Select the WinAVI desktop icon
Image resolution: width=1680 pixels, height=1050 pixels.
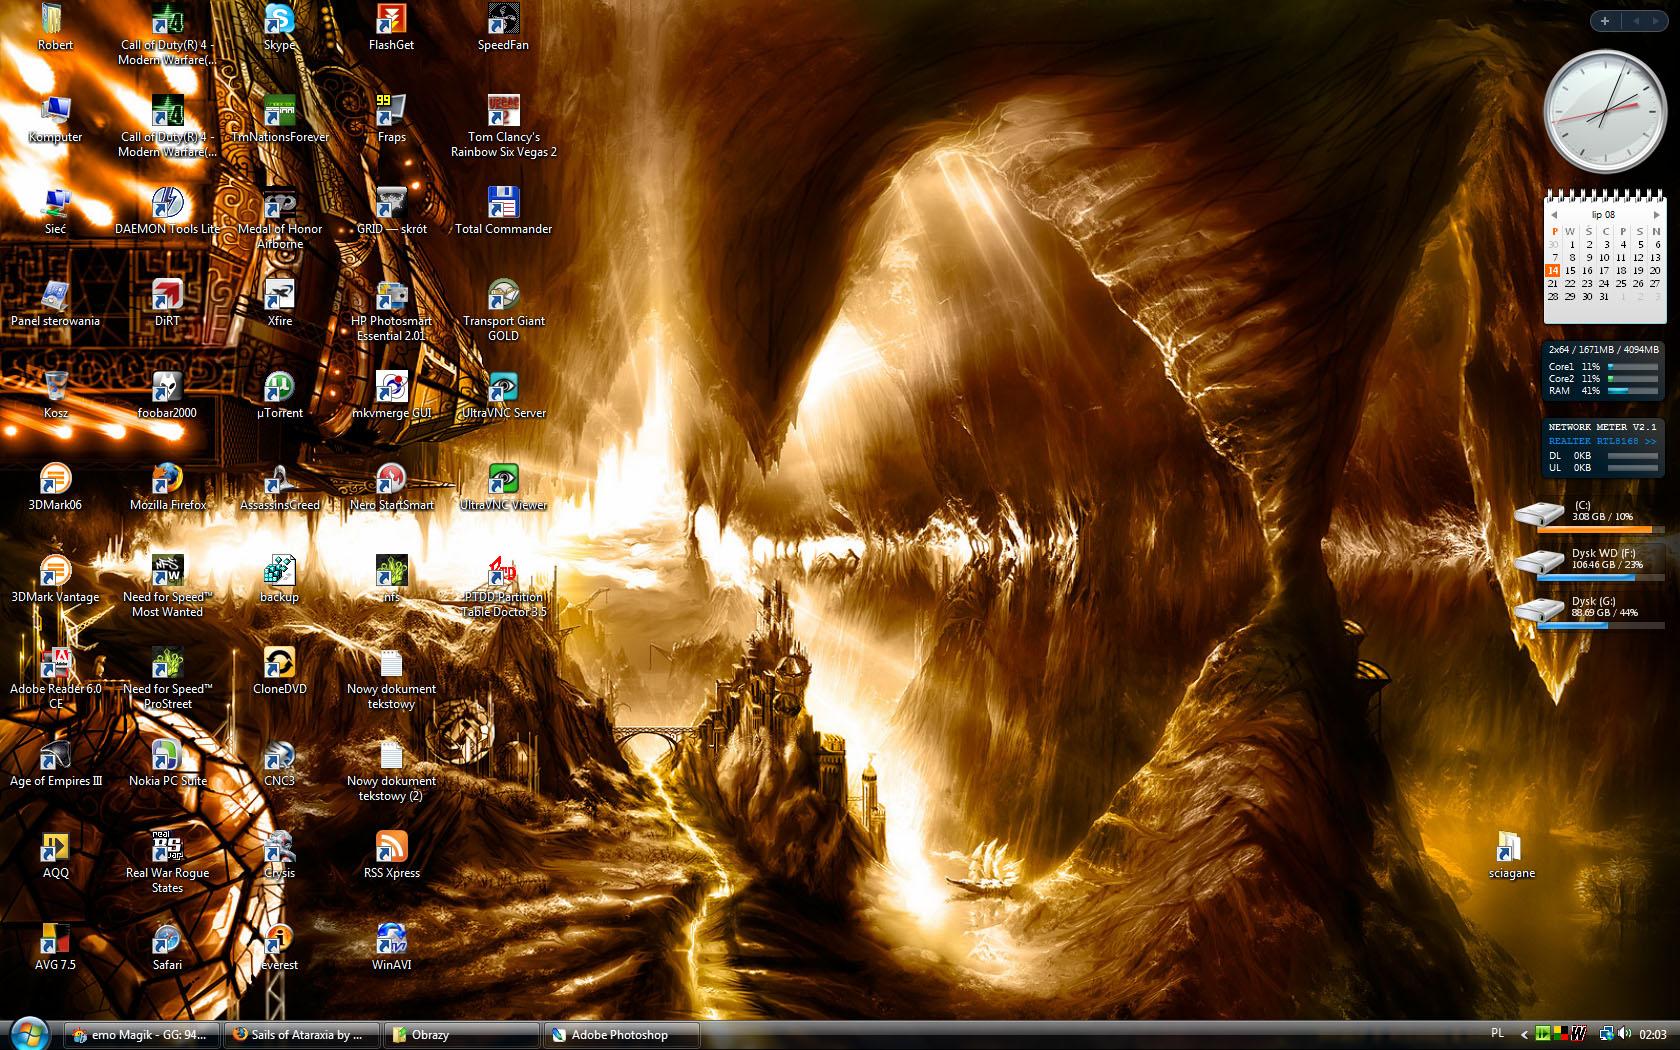pyautogui.click(x=391, y=948)
